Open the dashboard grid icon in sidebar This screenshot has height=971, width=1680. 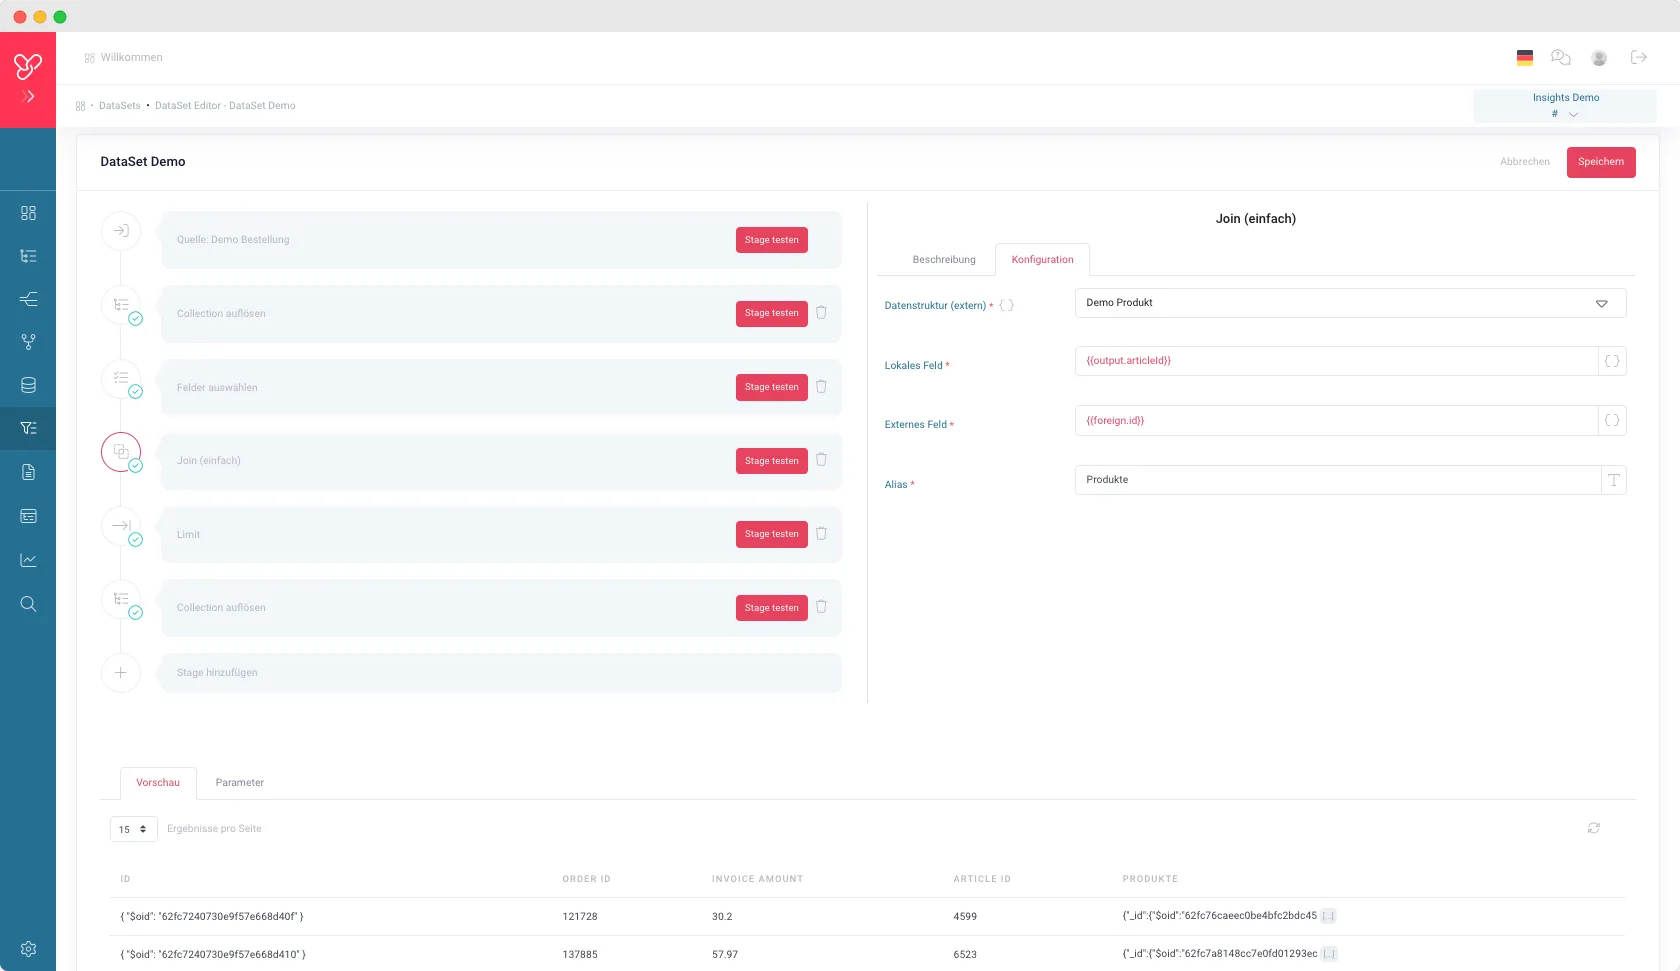(28, 213)
